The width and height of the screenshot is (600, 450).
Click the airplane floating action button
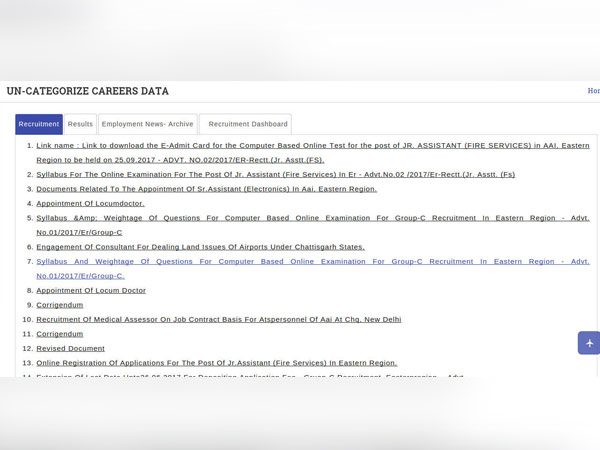click(589, 343)
